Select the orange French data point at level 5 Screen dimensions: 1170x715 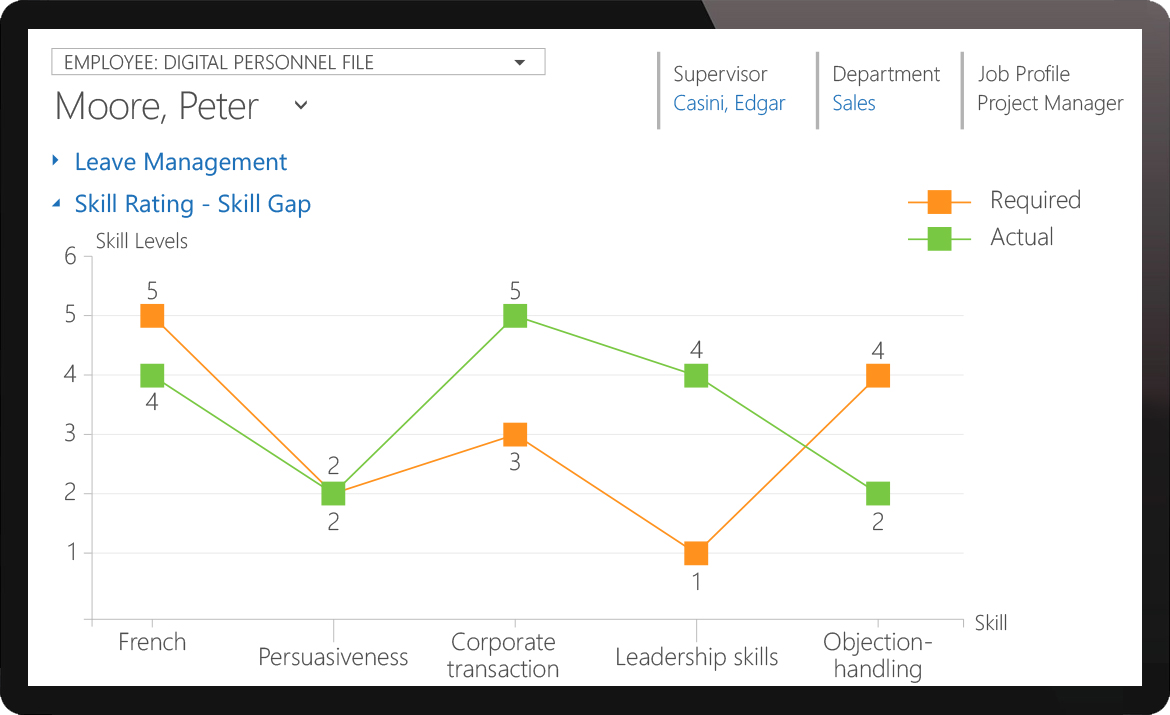point(150,315)
